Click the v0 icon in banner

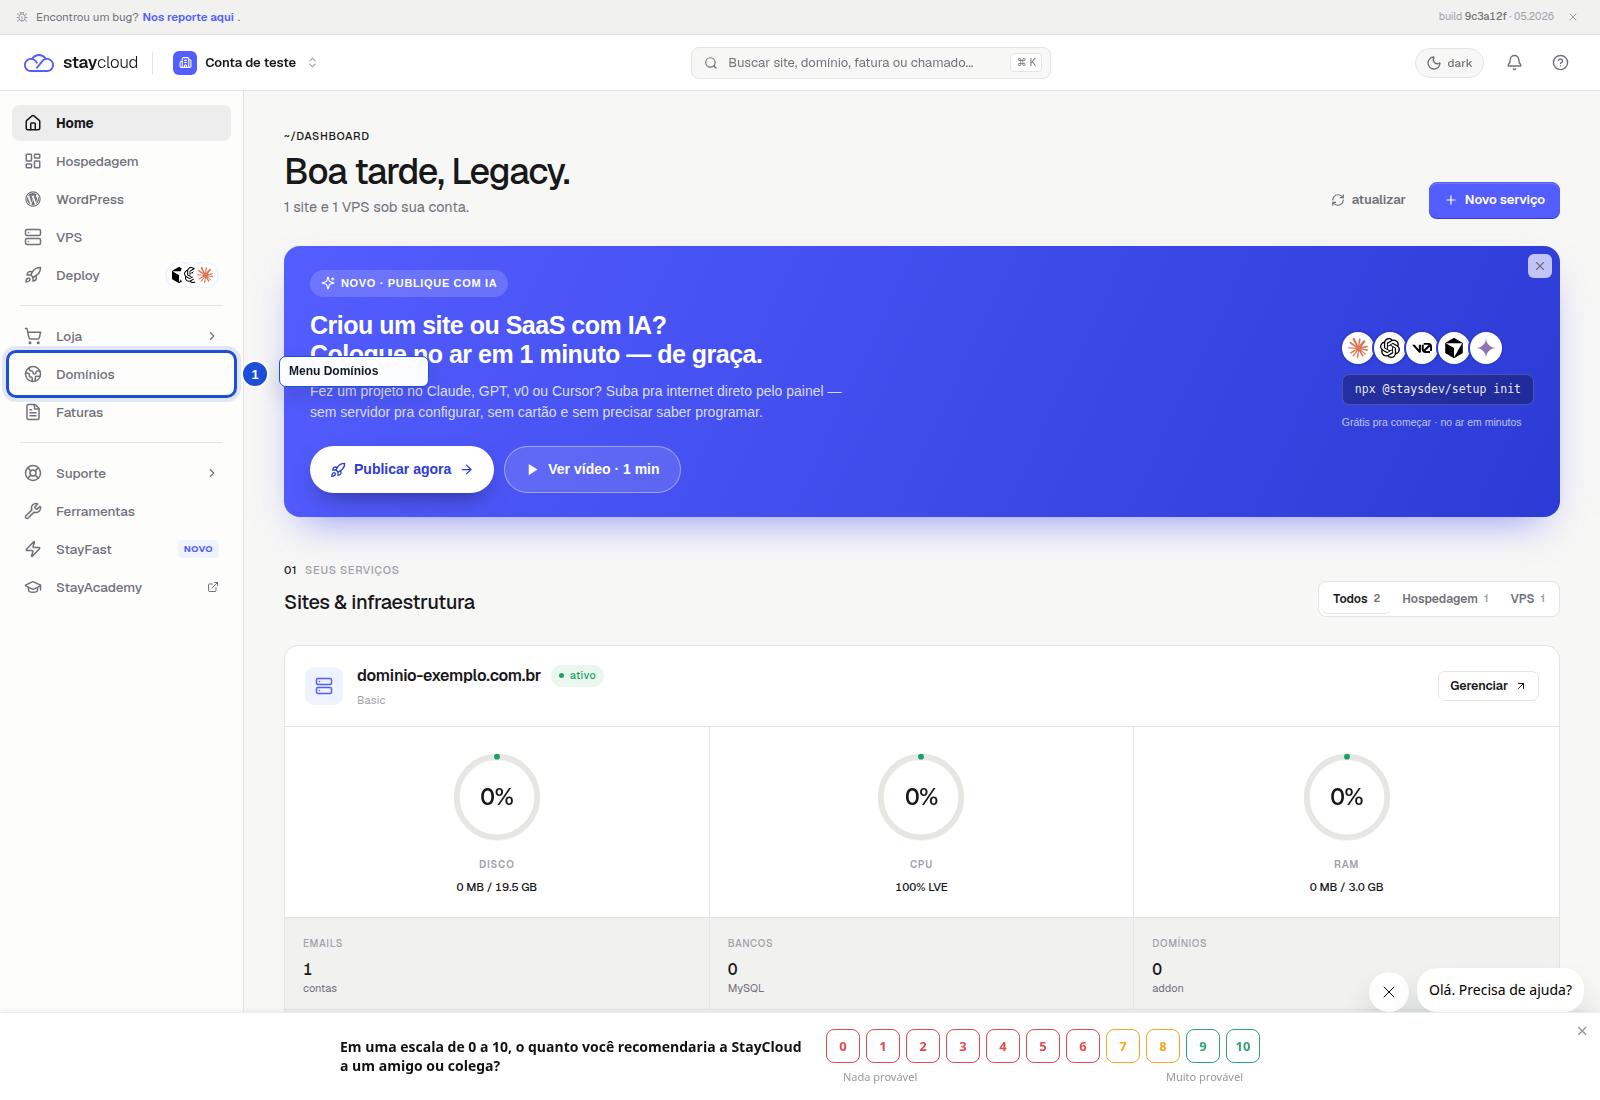click(x=1422, y=348)
